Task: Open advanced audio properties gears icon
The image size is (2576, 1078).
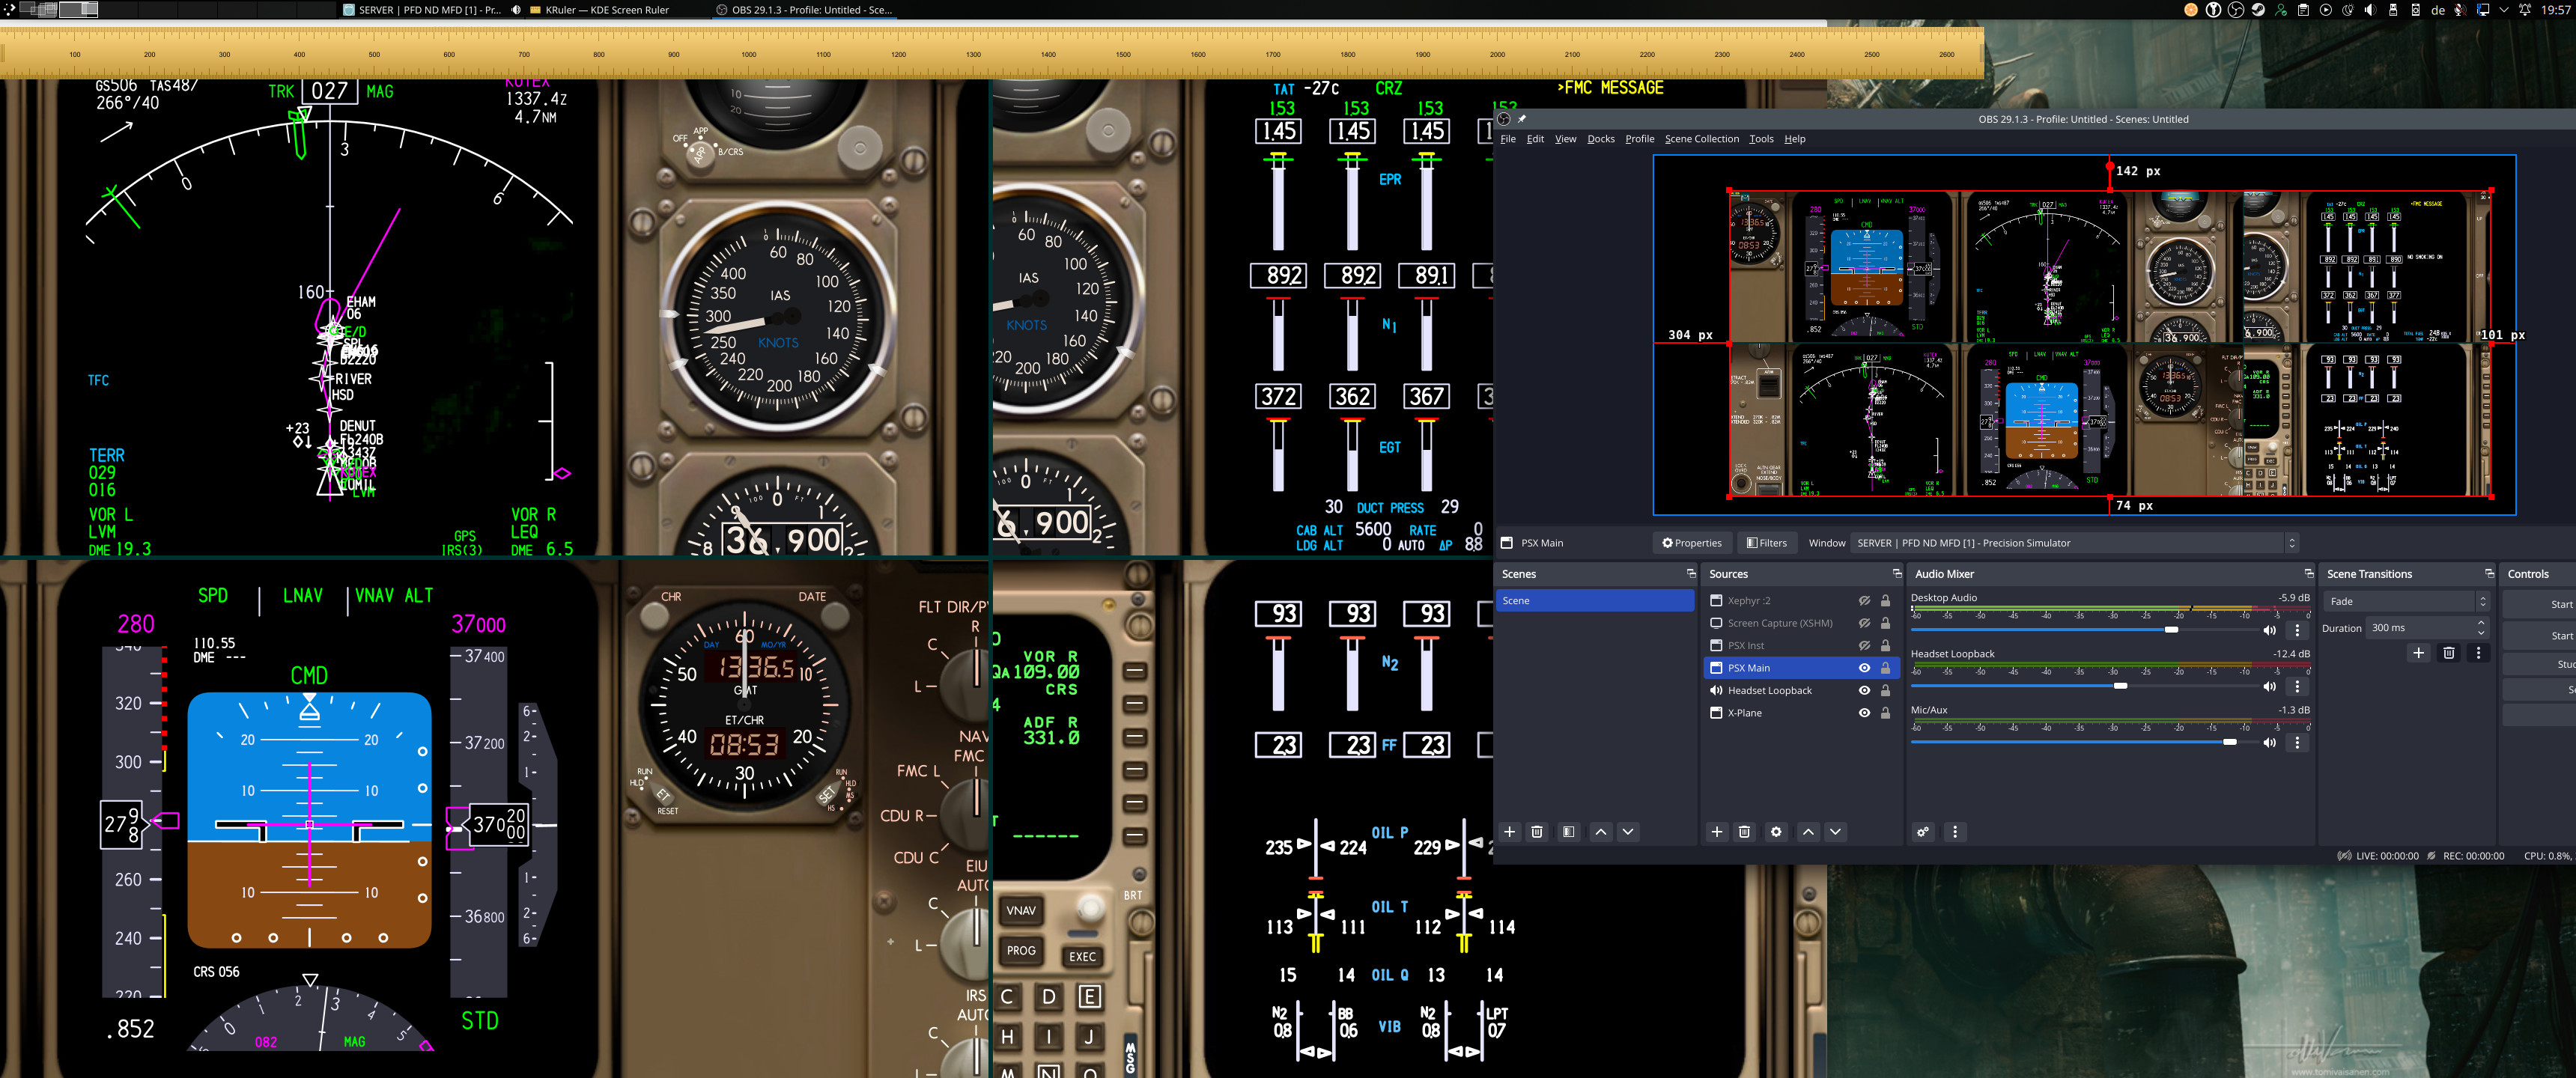Action: [1923, 832]
